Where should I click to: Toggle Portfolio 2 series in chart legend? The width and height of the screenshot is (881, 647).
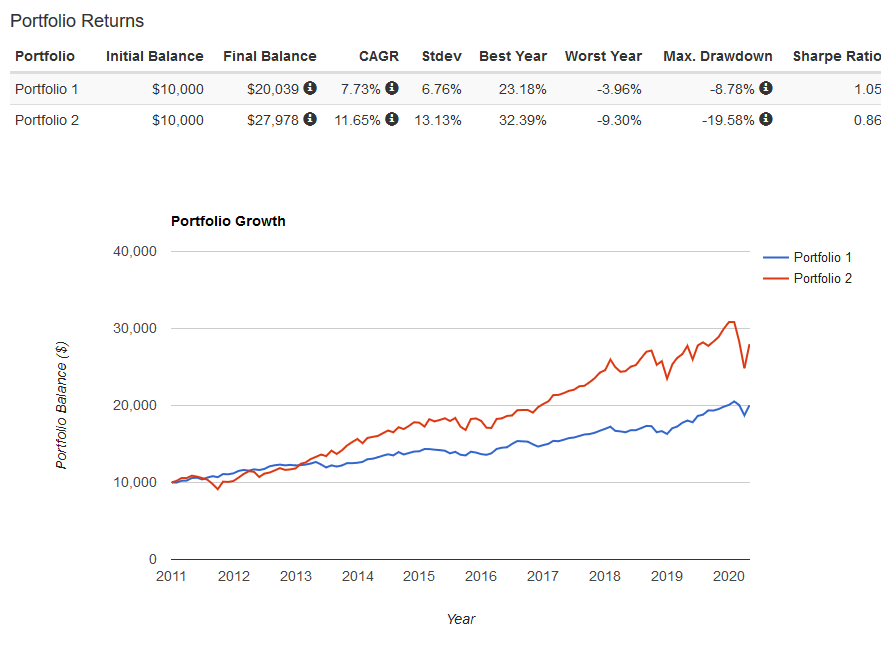point(822,278)
